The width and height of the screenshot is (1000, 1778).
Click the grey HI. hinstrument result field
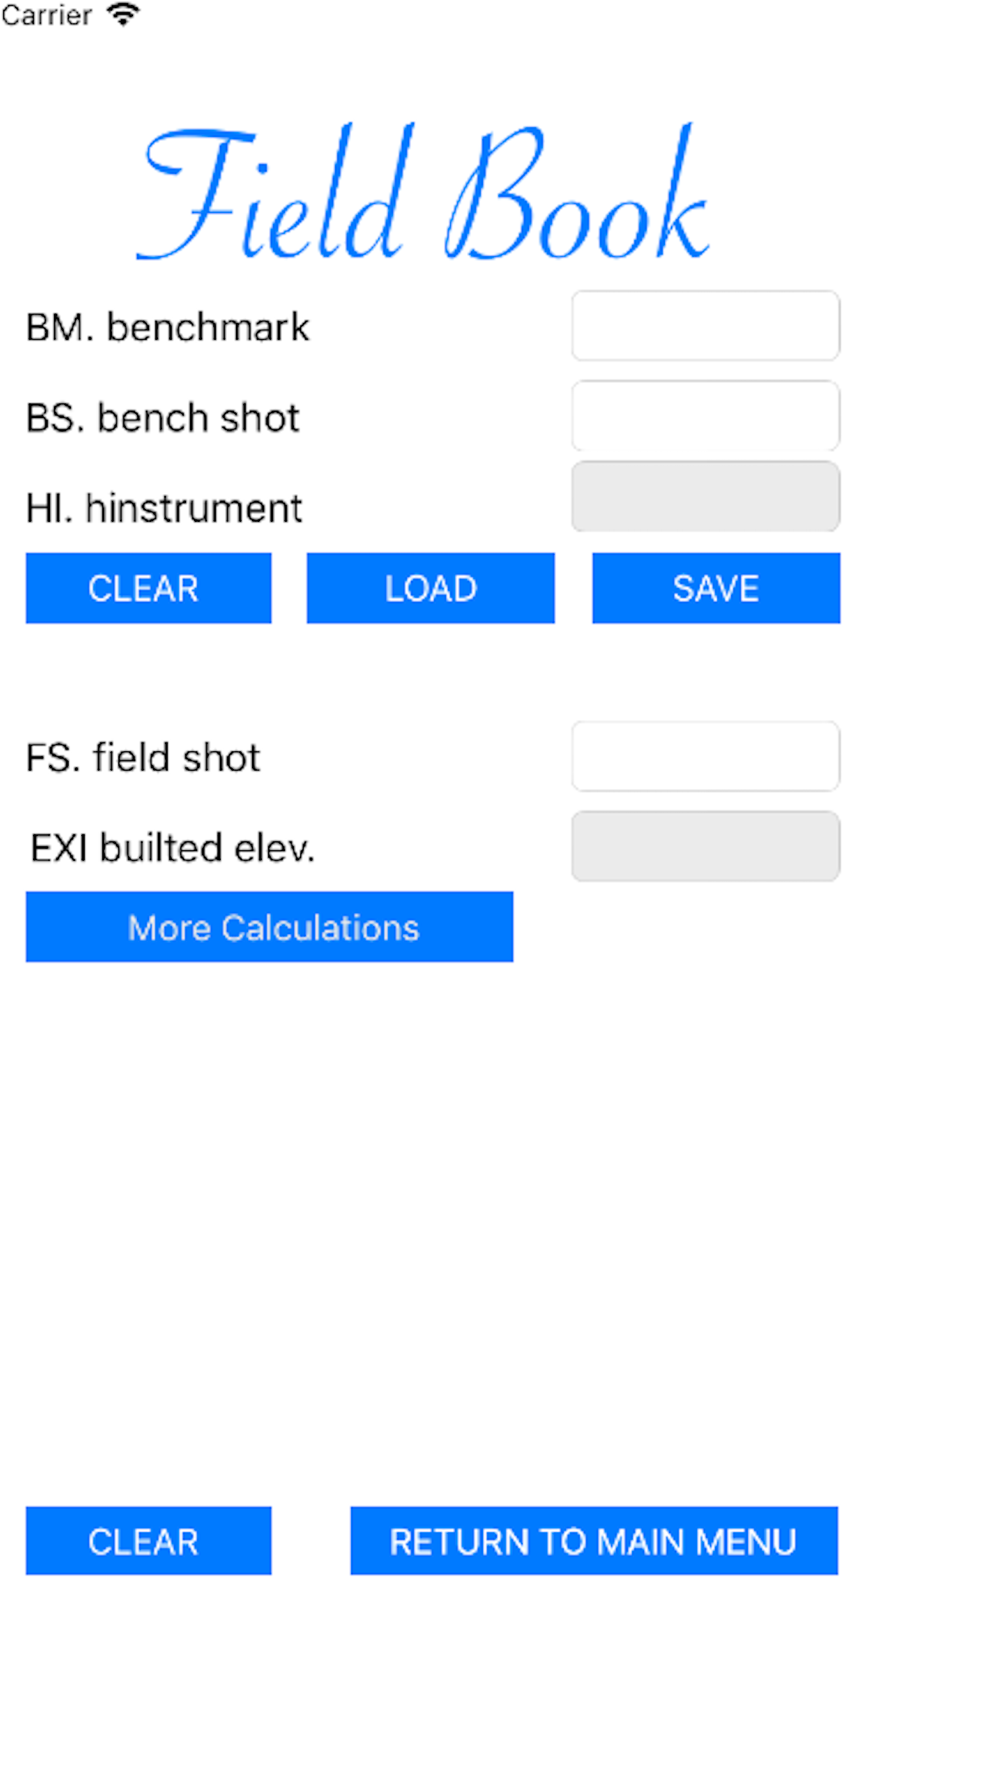705,497
